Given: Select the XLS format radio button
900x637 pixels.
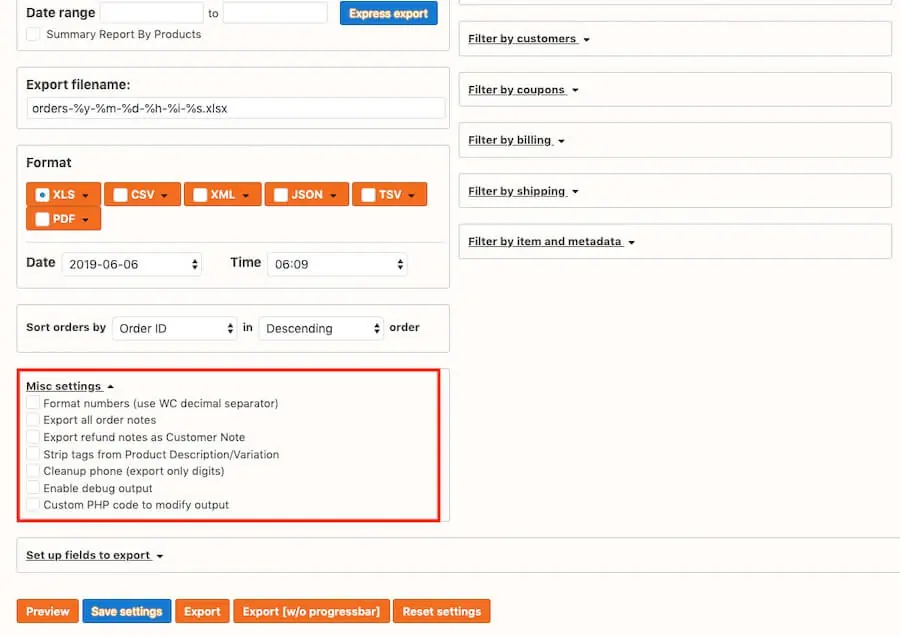Looking at the screenshot, I should pos(42,195).
